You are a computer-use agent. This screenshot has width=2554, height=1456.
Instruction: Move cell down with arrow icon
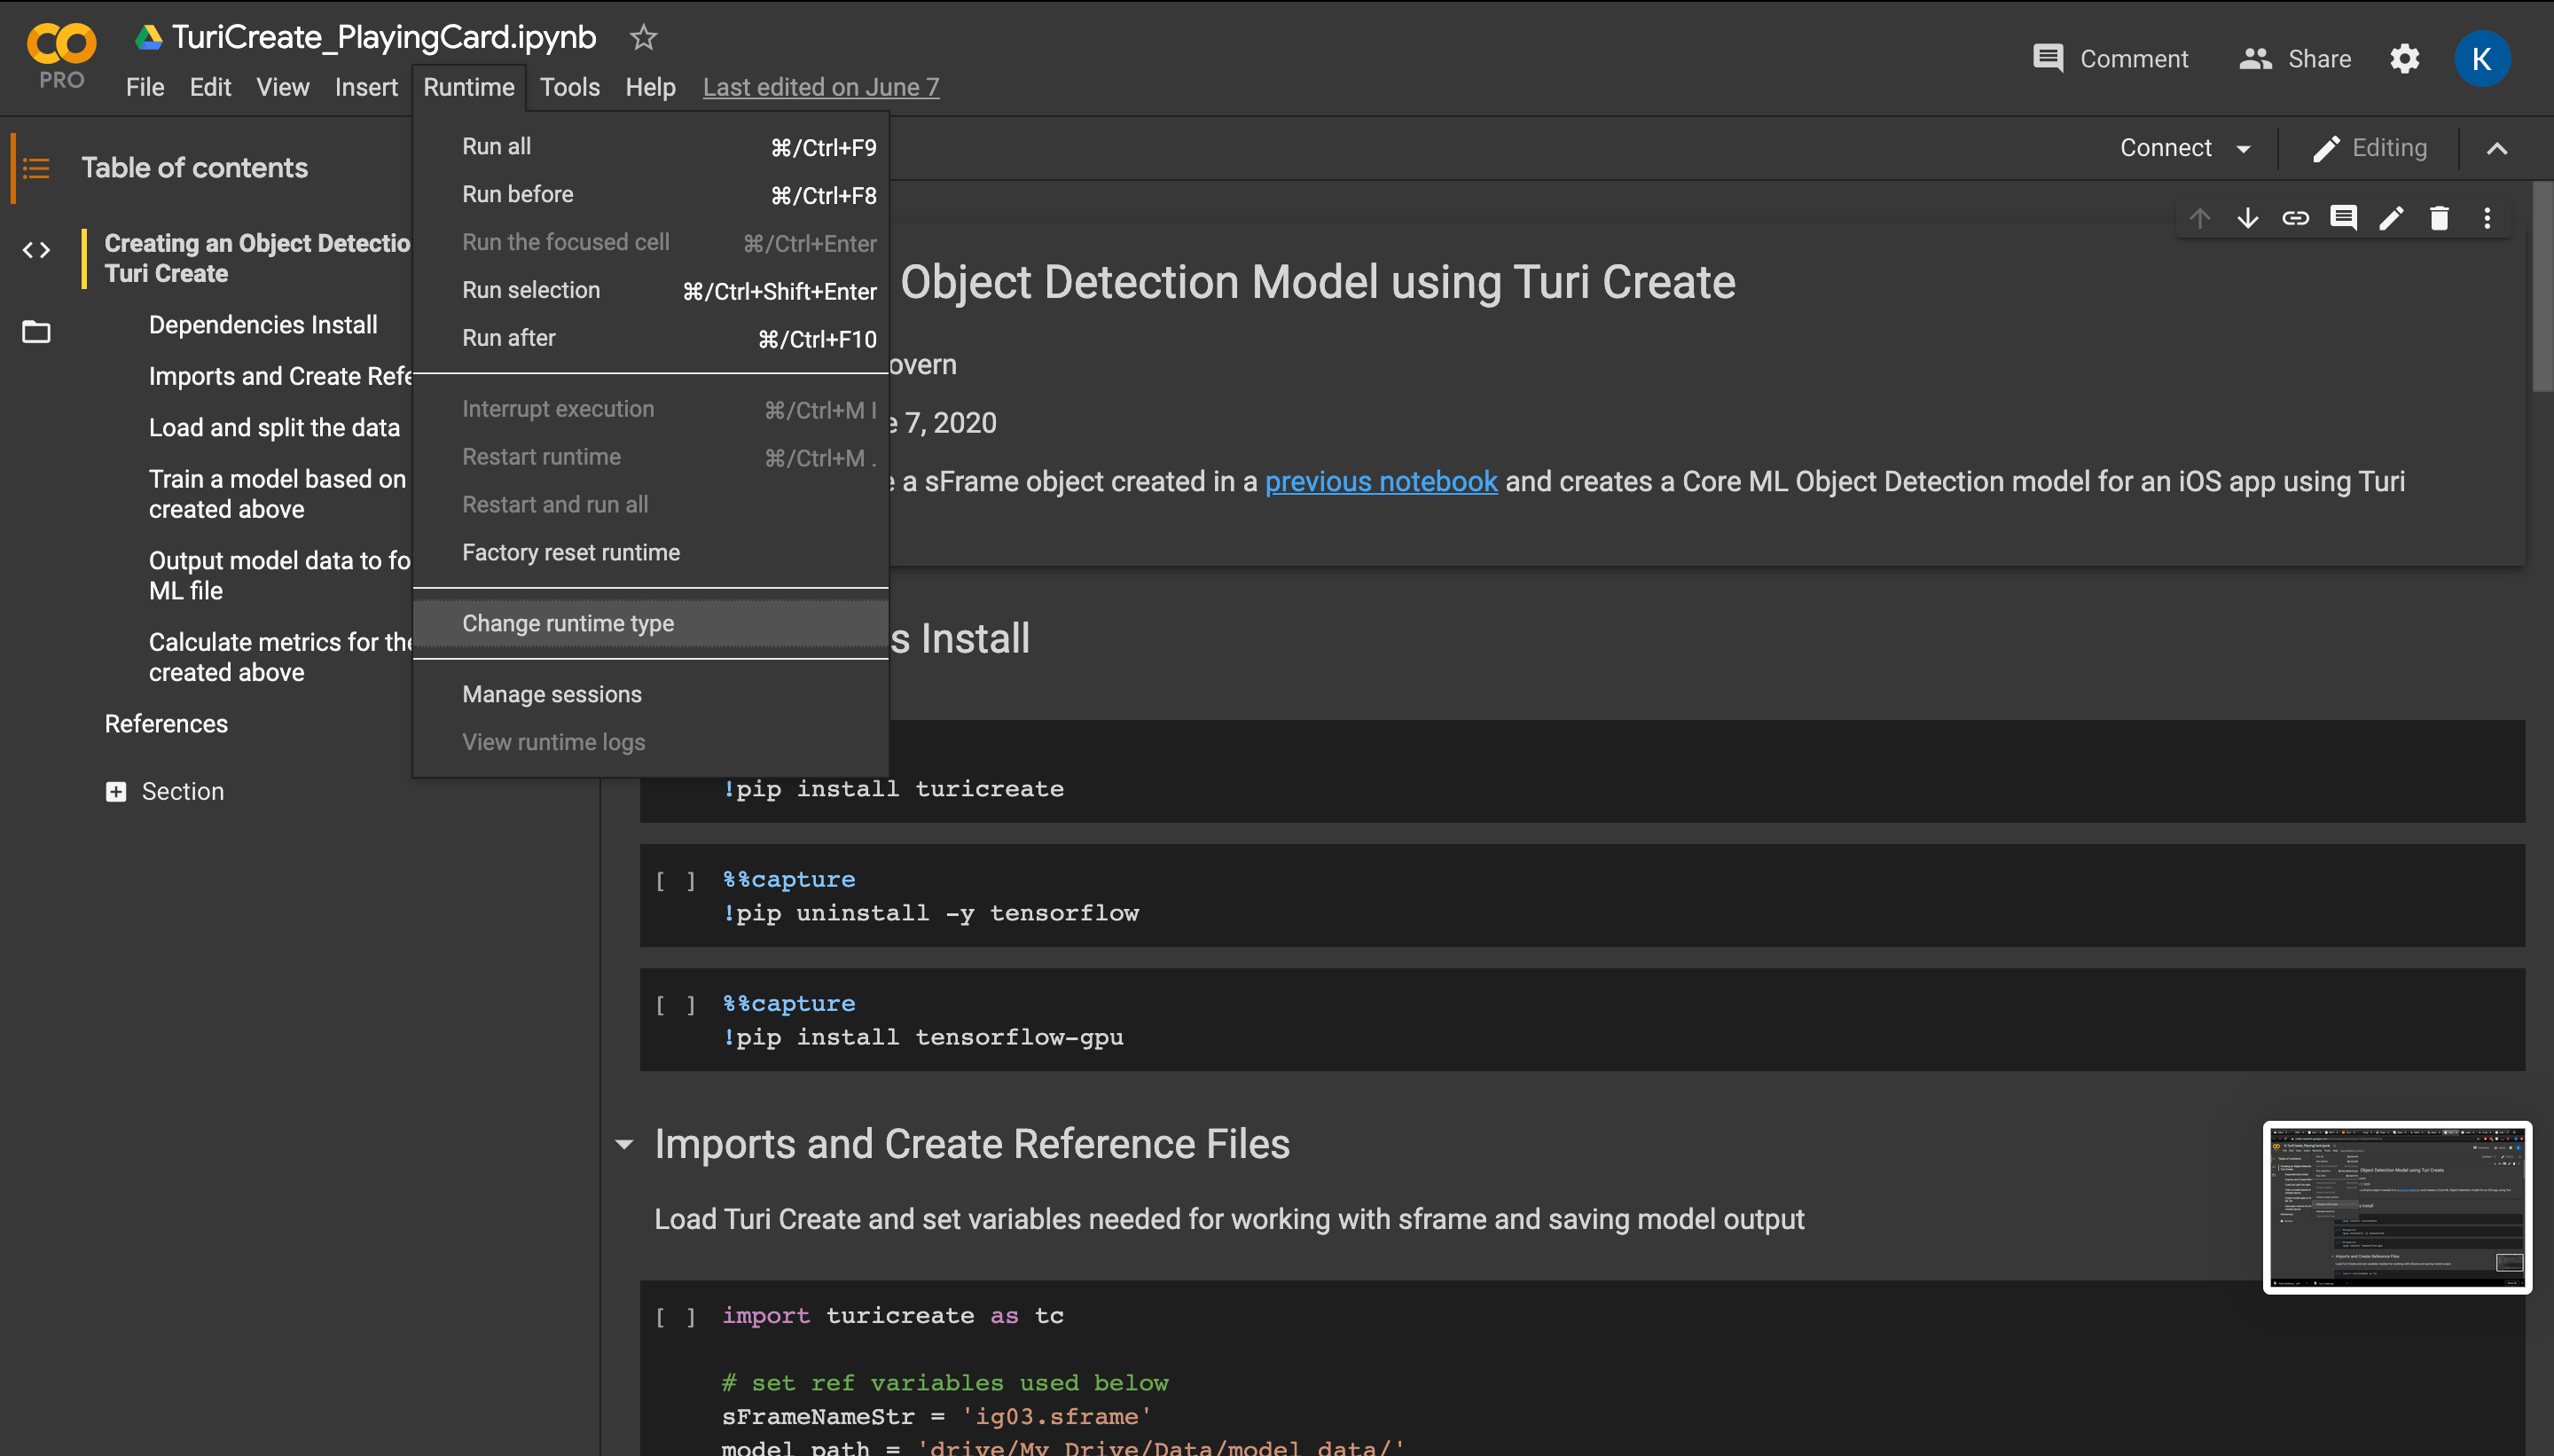pos(2247,218)
